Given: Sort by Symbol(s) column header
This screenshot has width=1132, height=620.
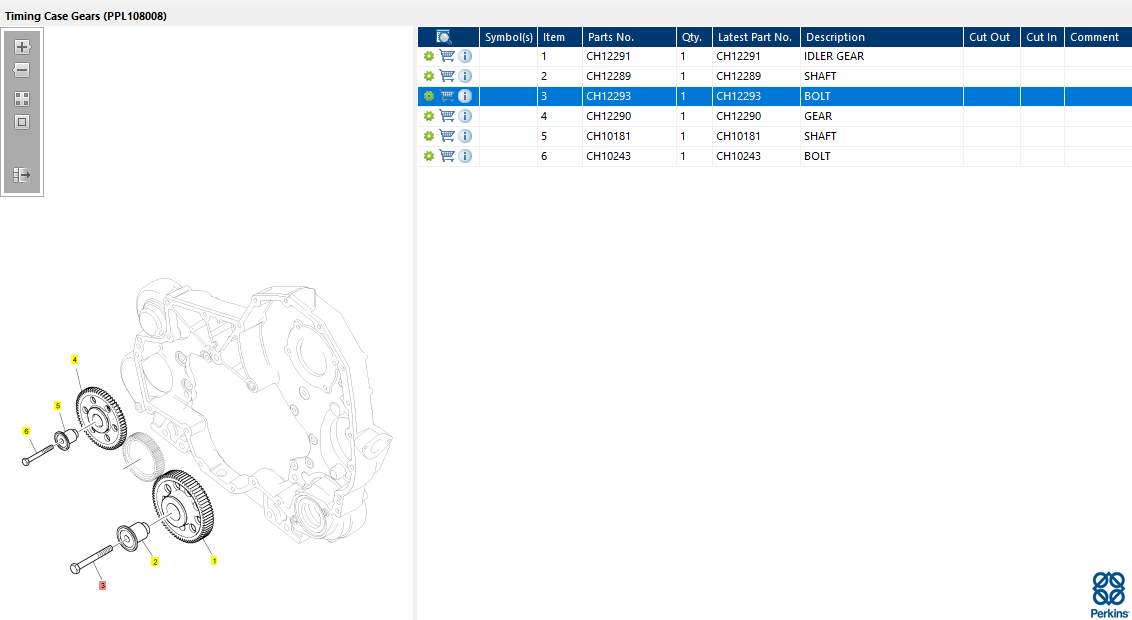Looking at the screenshot, I should point(508,37).
